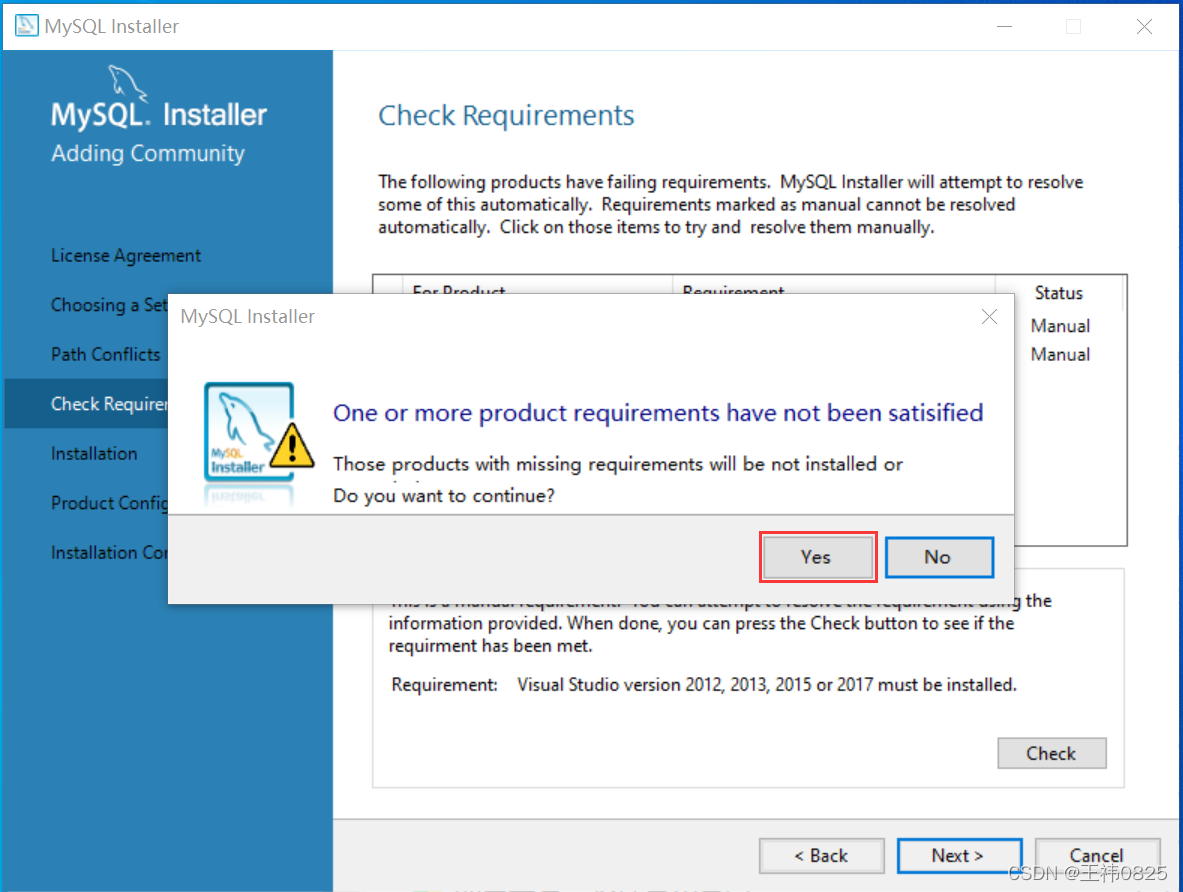Screen dimensions: 1183x892
Task: Select the License Agreement step
Action: click(x=126, y=256)
